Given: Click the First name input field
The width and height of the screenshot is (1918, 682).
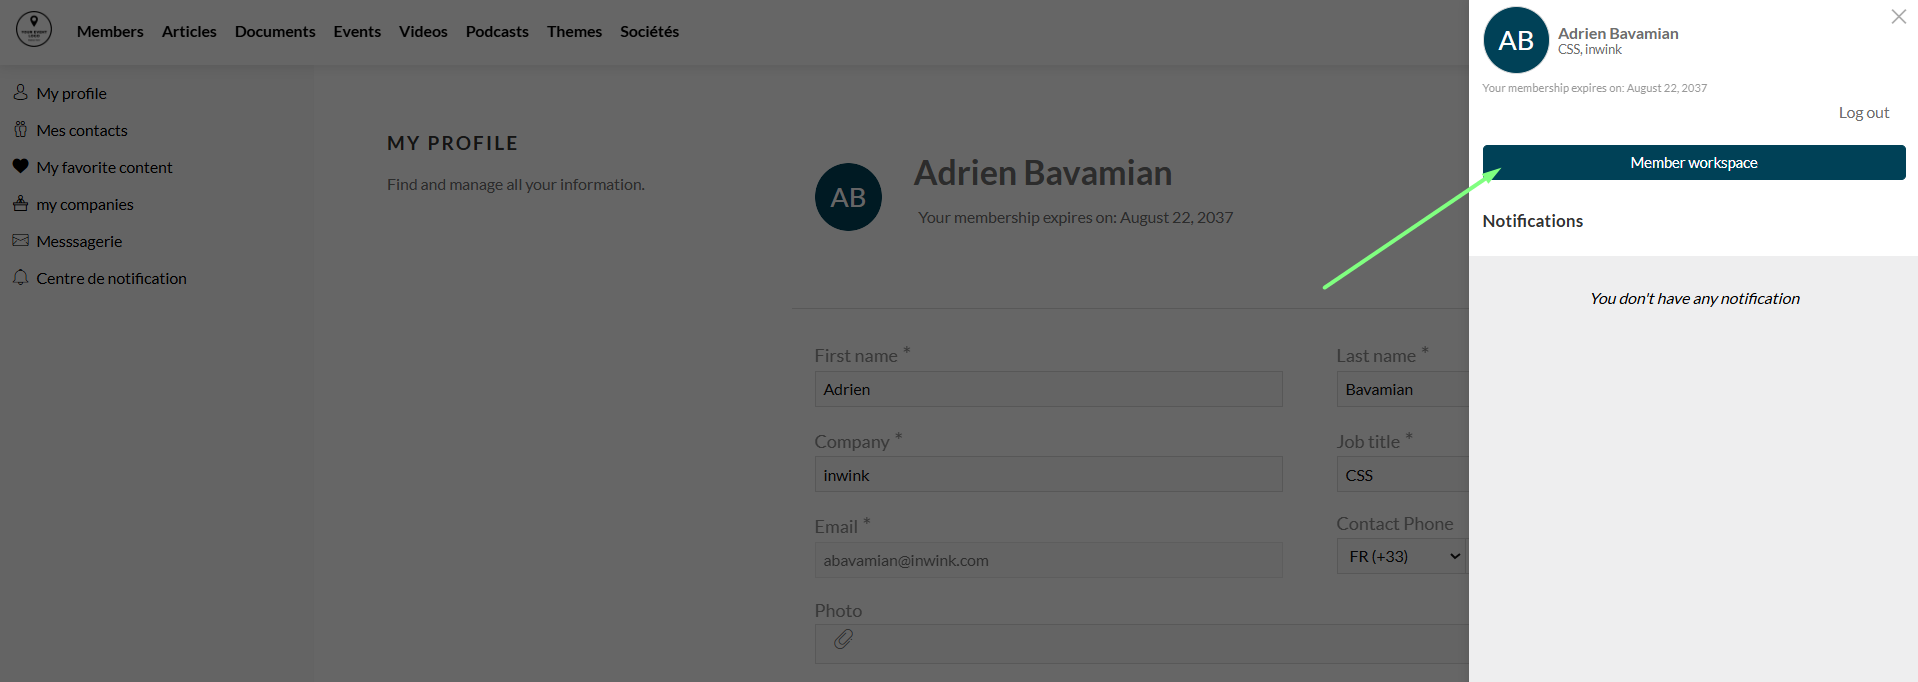Looking at the screenshot, I should coord(1048,389).
